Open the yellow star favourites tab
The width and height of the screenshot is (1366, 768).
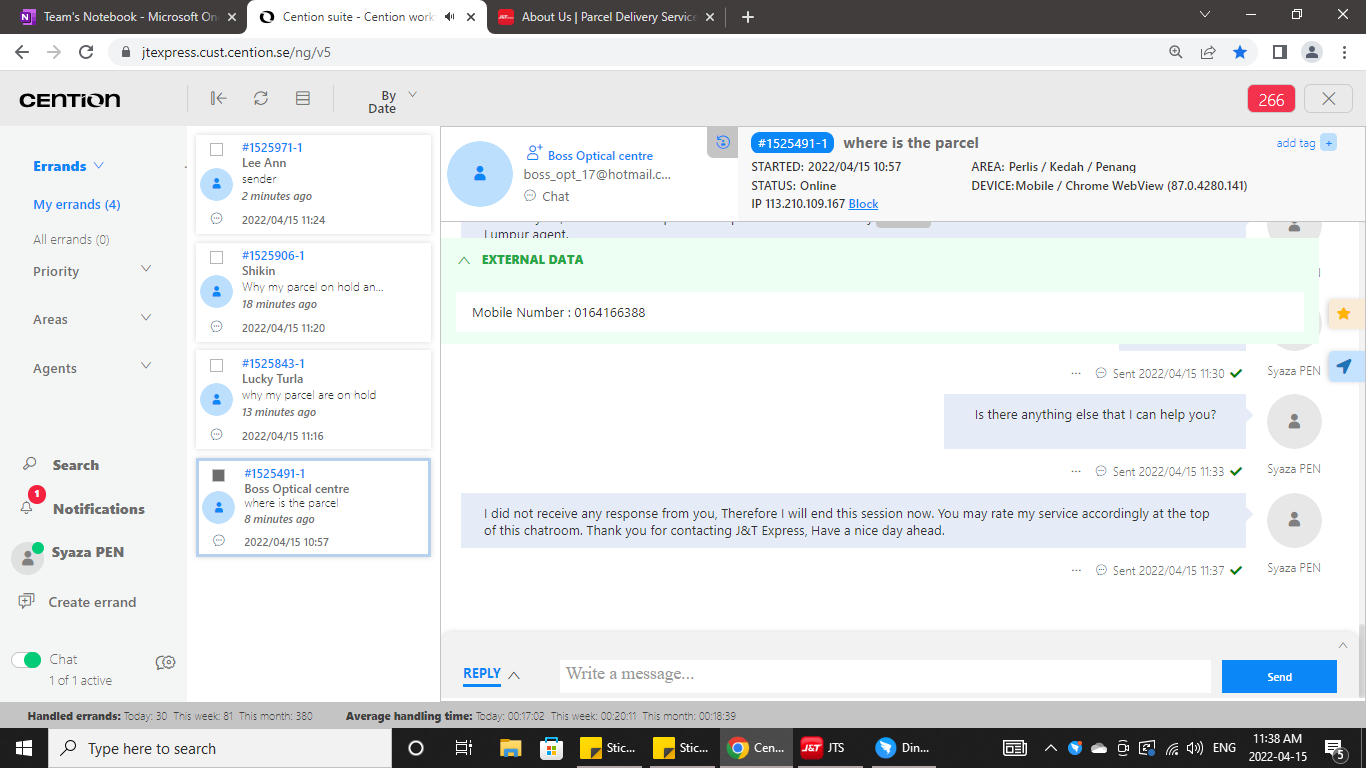pyautogui.click(x=1344, y=314)
